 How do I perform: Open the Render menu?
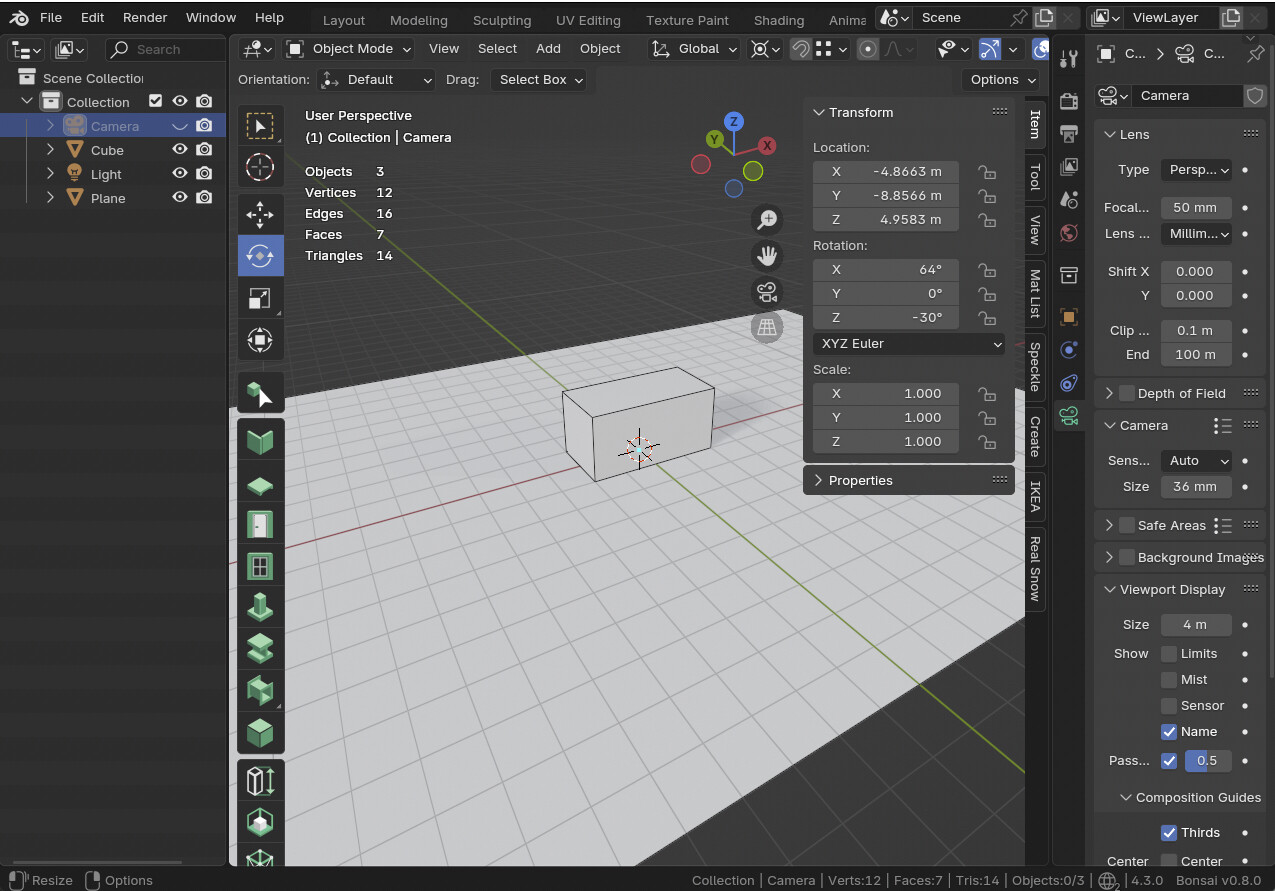pos(145,18)
